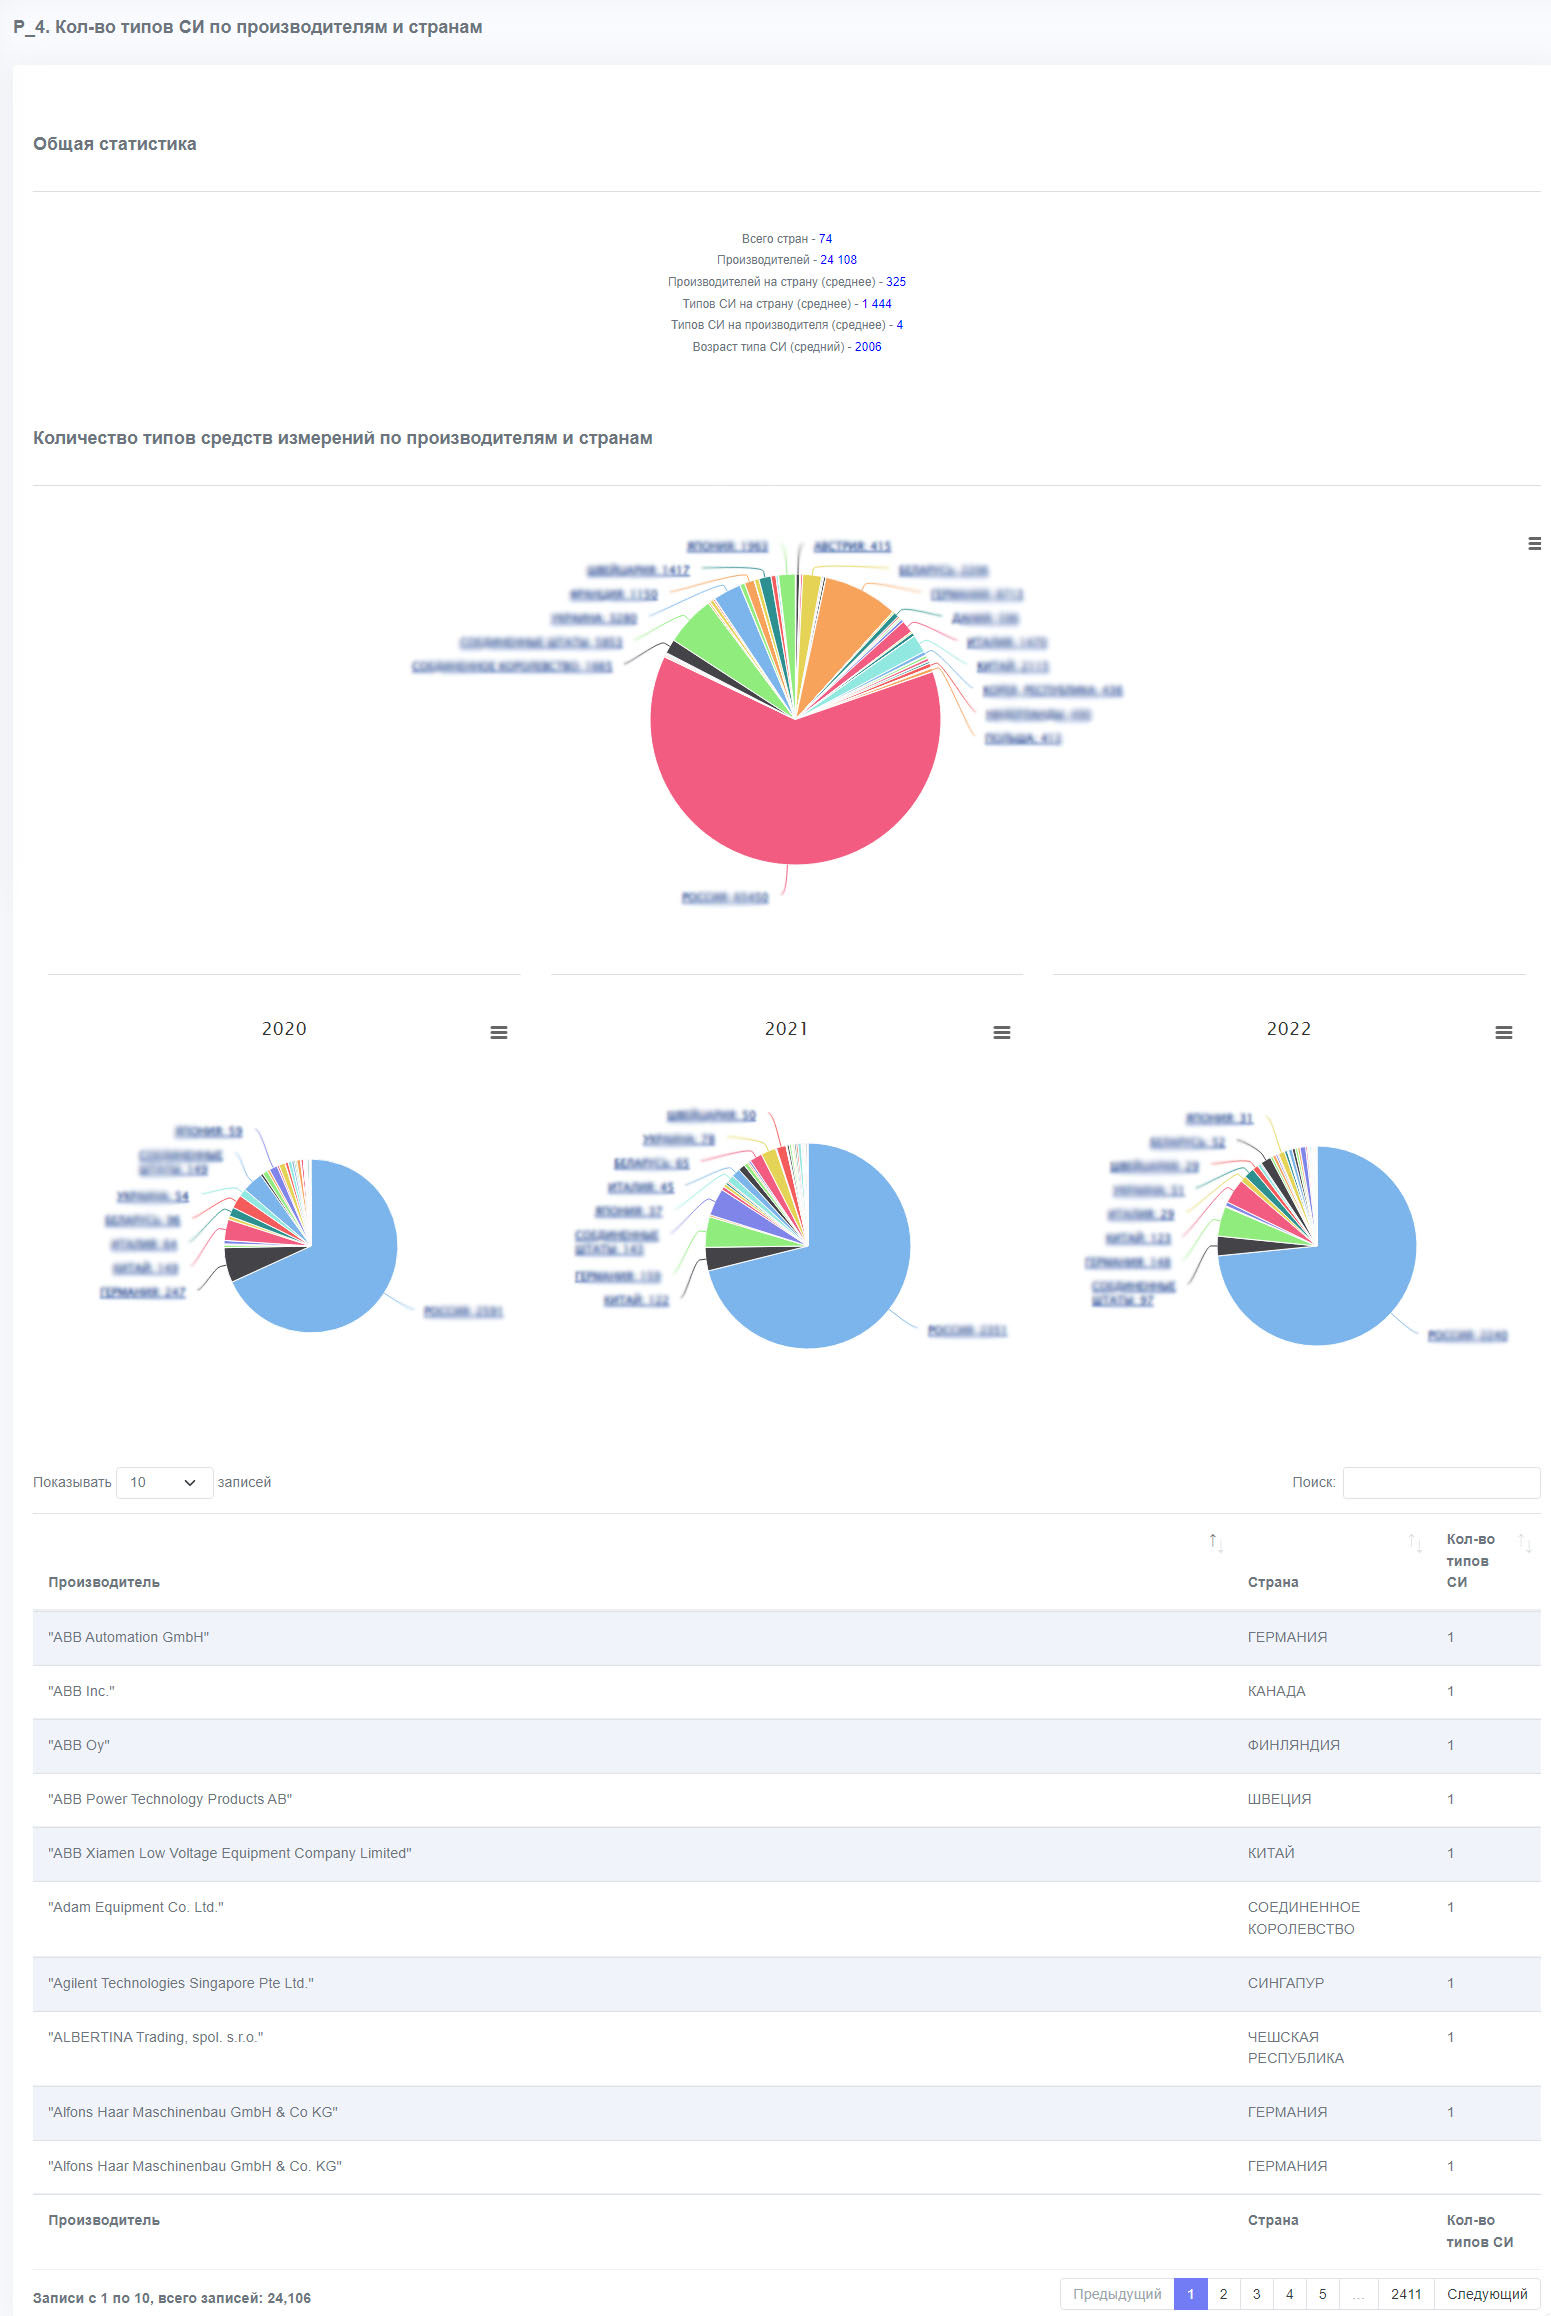Open the main pie chart hamburger menu
The width and height of the screenshot is (1551, 2316).
[x=1534, y=544]
